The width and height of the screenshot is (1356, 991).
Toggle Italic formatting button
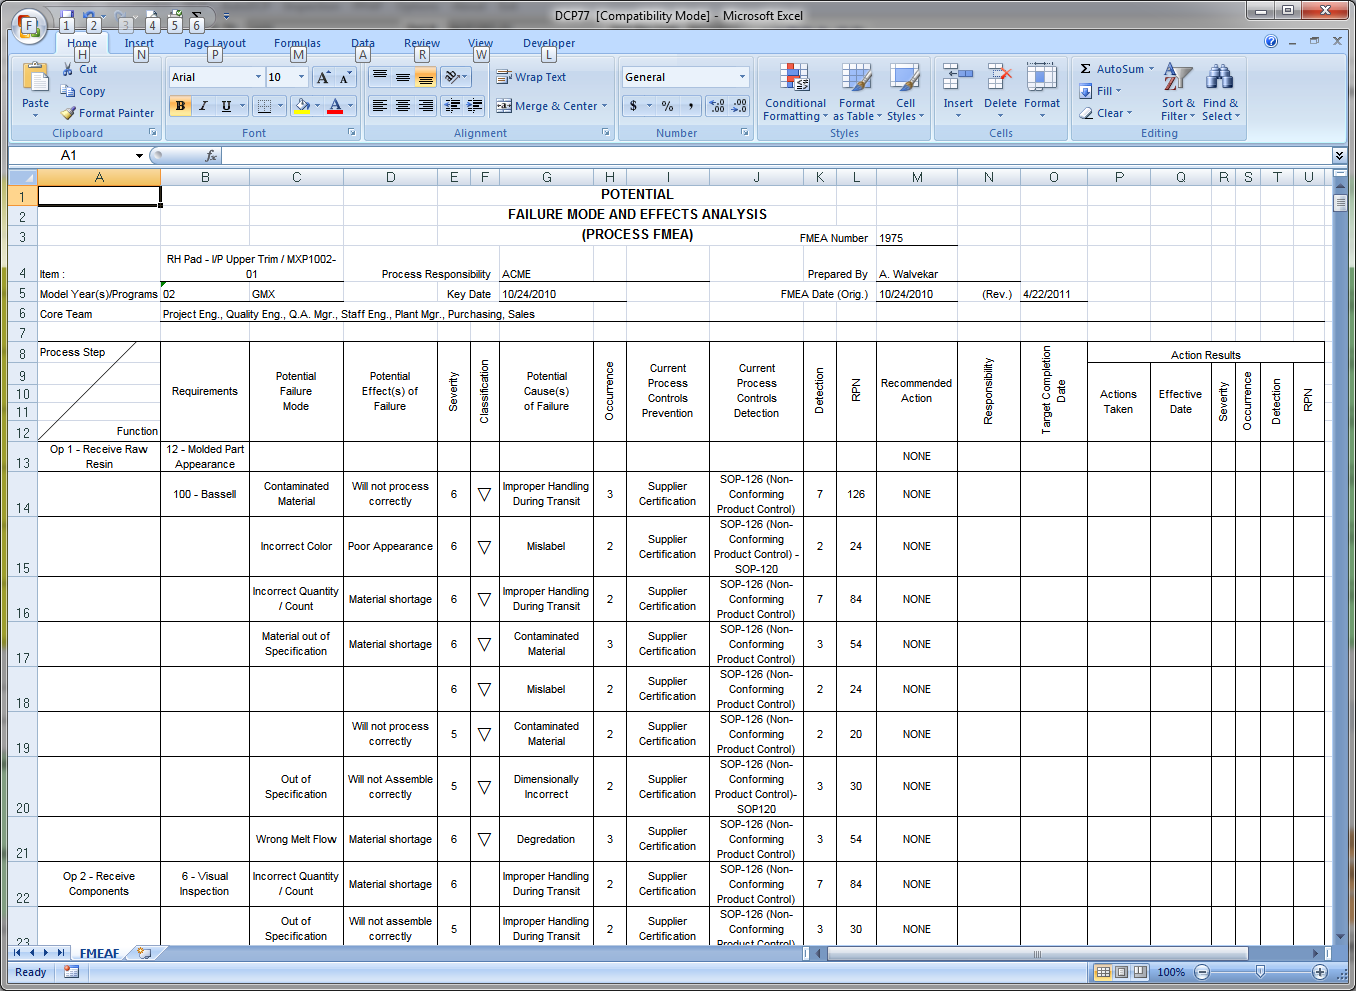(x=203, y=106)
